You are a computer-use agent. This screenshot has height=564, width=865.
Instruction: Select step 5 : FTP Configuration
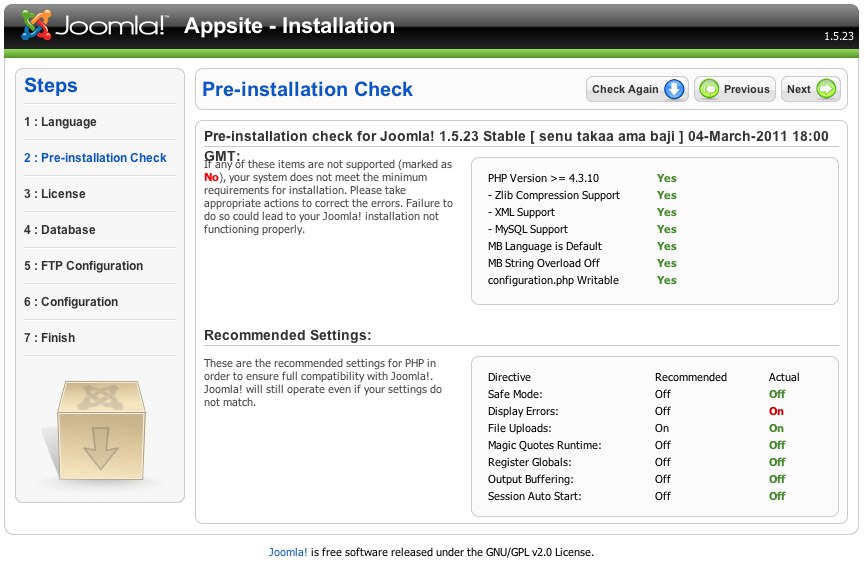83,266
